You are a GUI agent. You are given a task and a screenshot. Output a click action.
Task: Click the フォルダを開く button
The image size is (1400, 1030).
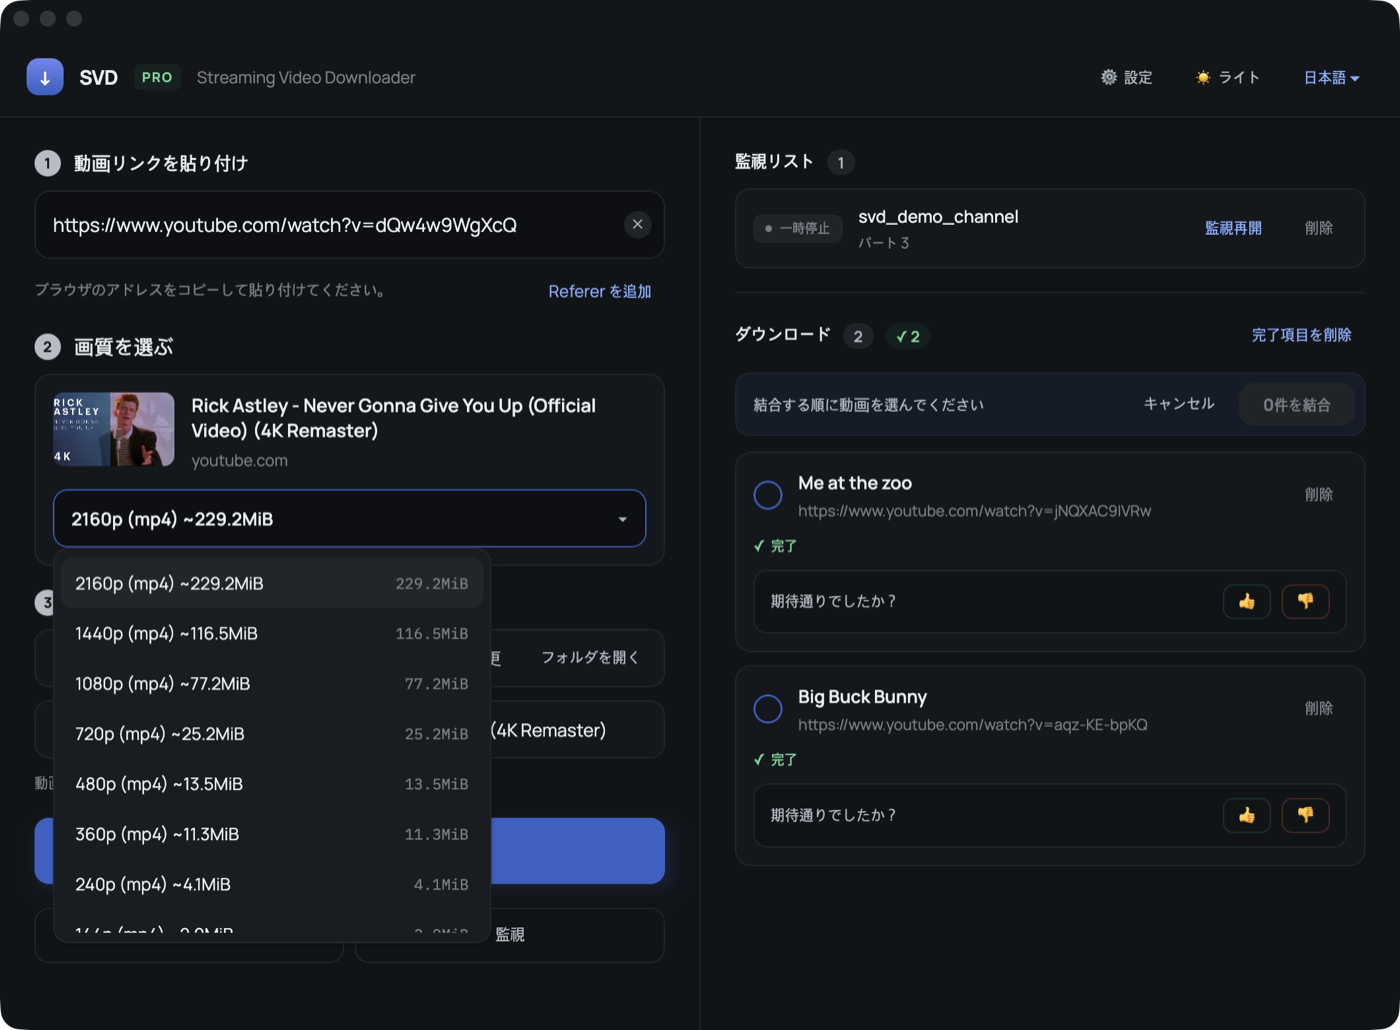[590, 657]
